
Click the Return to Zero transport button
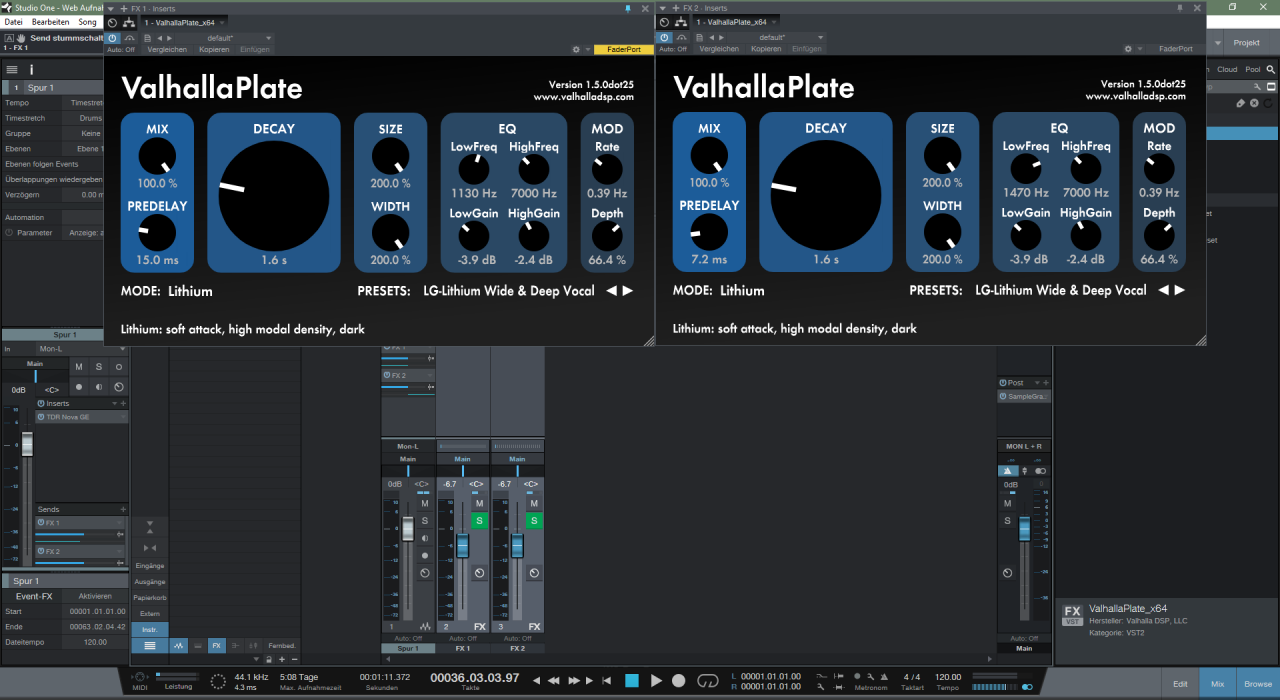606,680
